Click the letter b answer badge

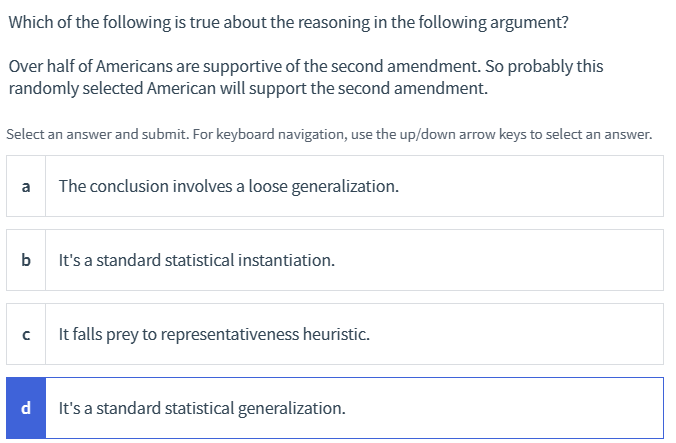(x=26, y=260)
